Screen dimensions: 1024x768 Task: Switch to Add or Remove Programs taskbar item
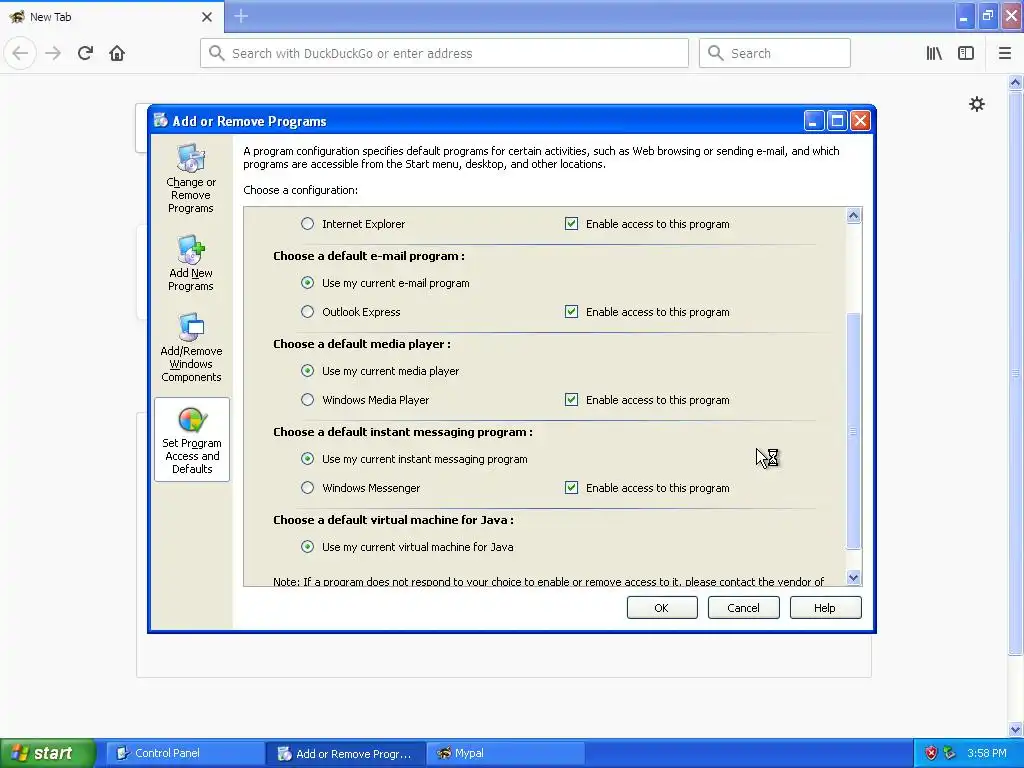tap(346, 753)
